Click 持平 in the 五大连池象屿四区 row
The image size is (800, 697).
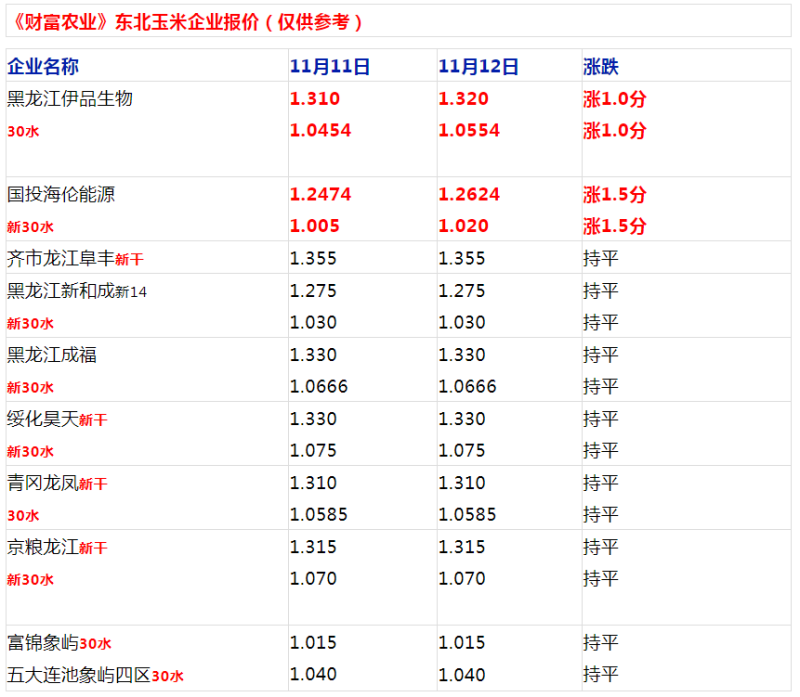pyautogui.click(x=601, y=675)
